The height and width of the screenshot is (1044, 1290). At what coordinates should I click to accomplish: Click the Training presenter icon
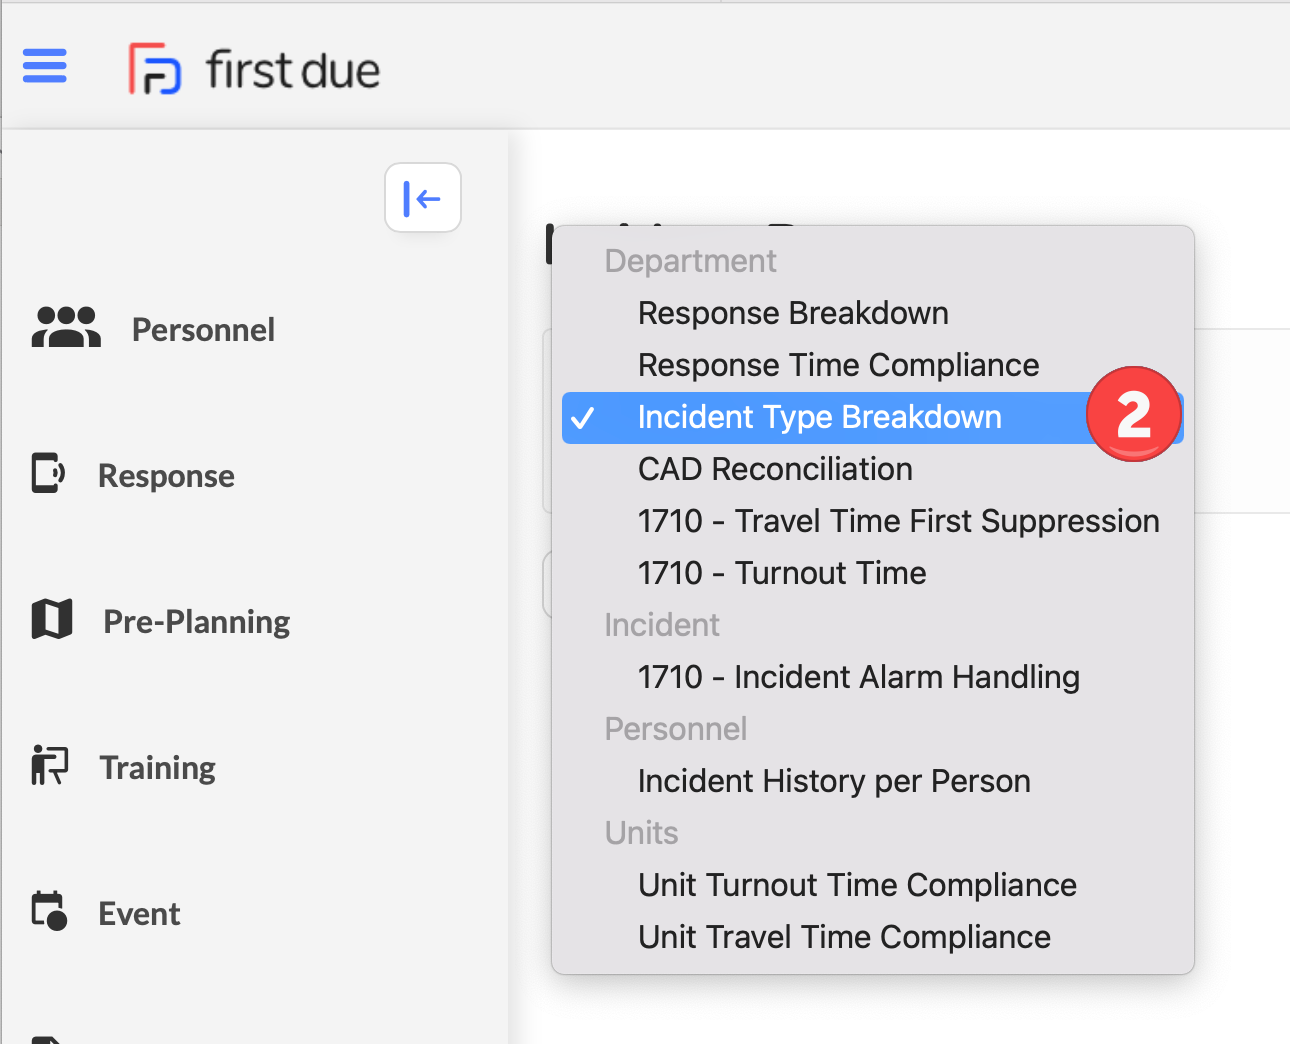pos(49,766)
